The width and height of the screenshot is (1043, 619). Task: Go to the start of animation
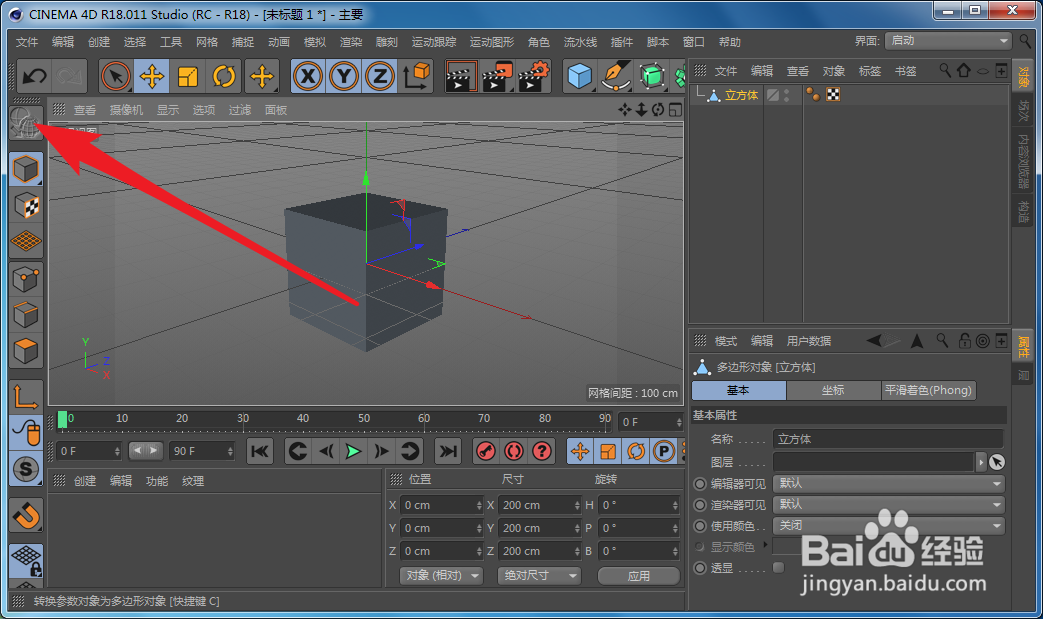tap(259, 451)
